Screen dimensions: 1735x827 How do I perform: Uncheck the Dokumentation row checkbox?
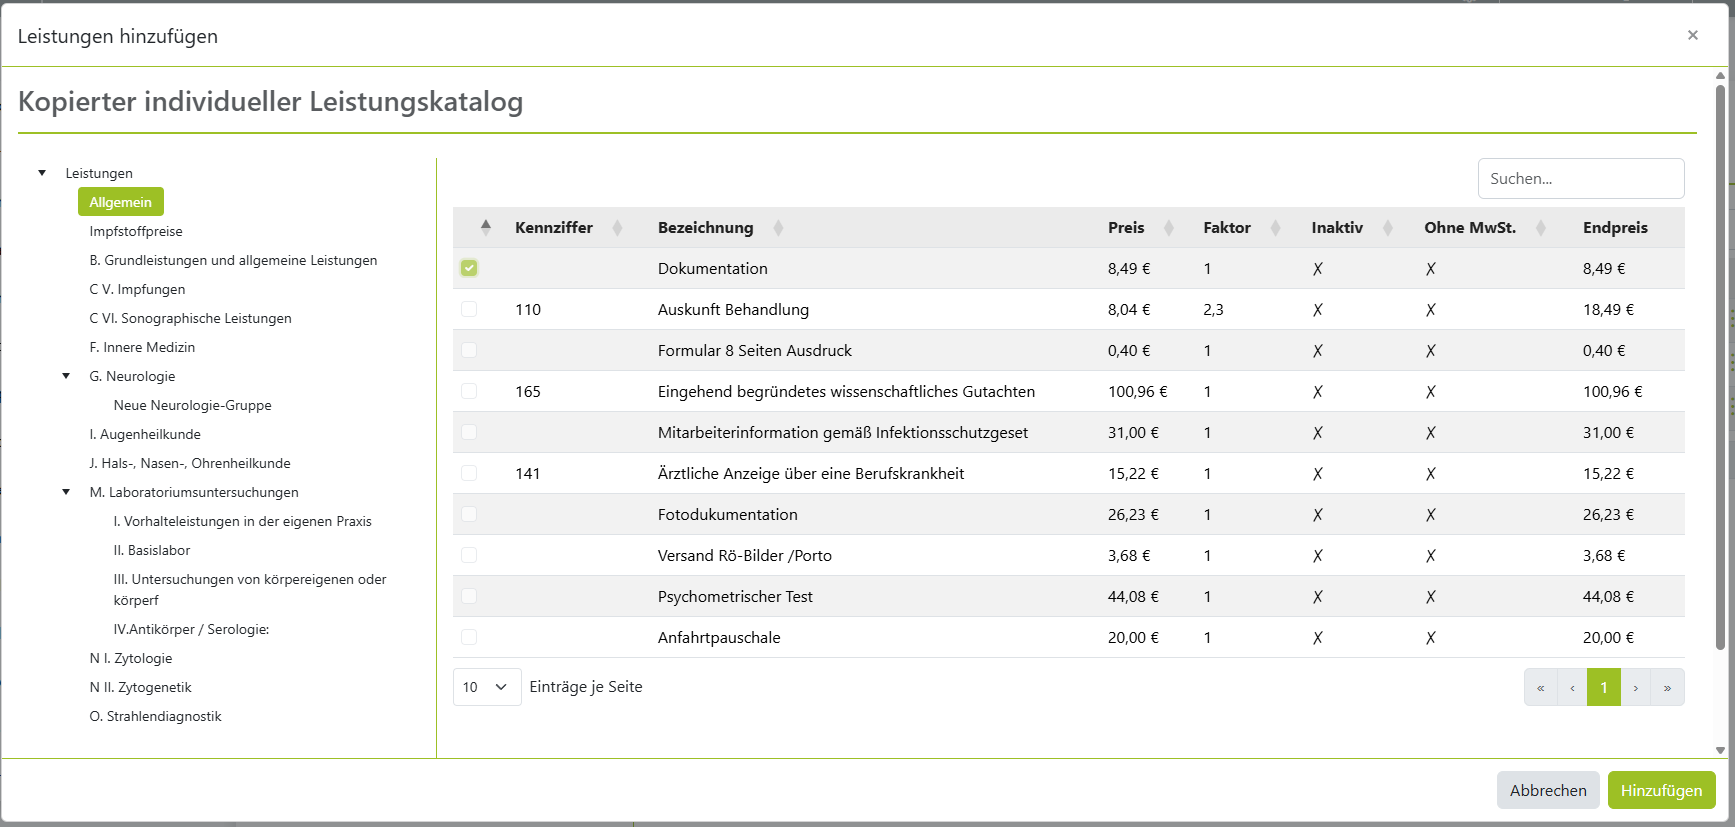click(x=469, y=268)
